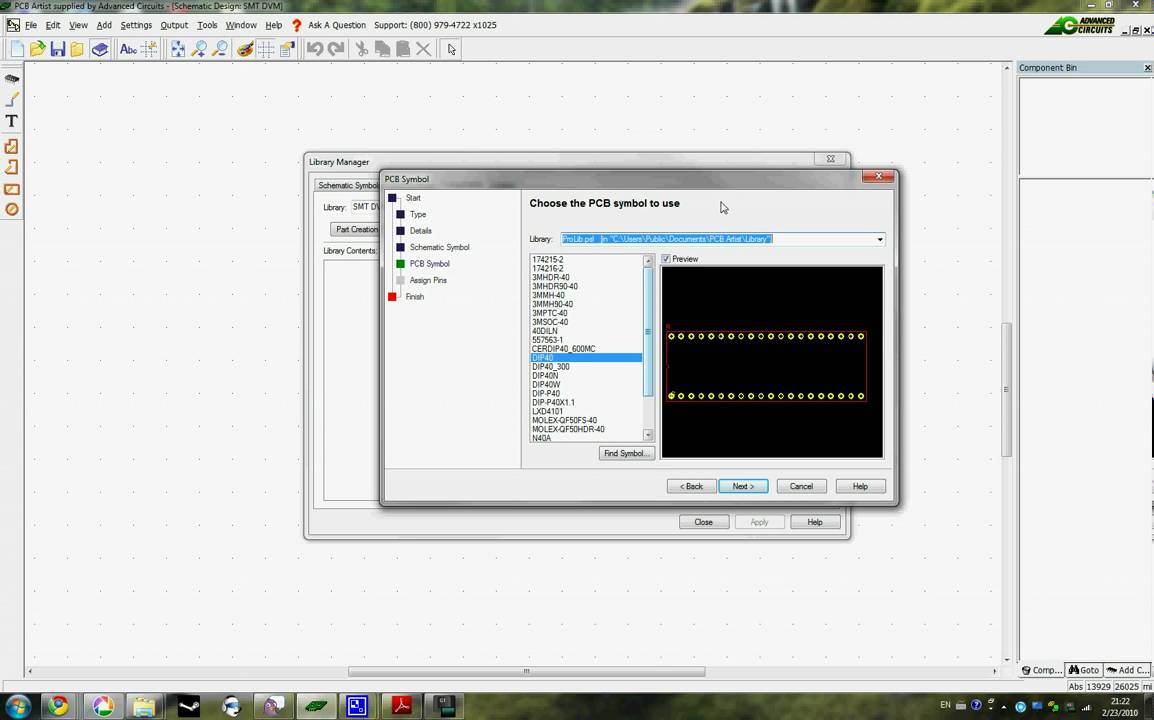Screen dimensions: 1154x720
Task: Open the Settings menu
Action: tap(136, 25)
